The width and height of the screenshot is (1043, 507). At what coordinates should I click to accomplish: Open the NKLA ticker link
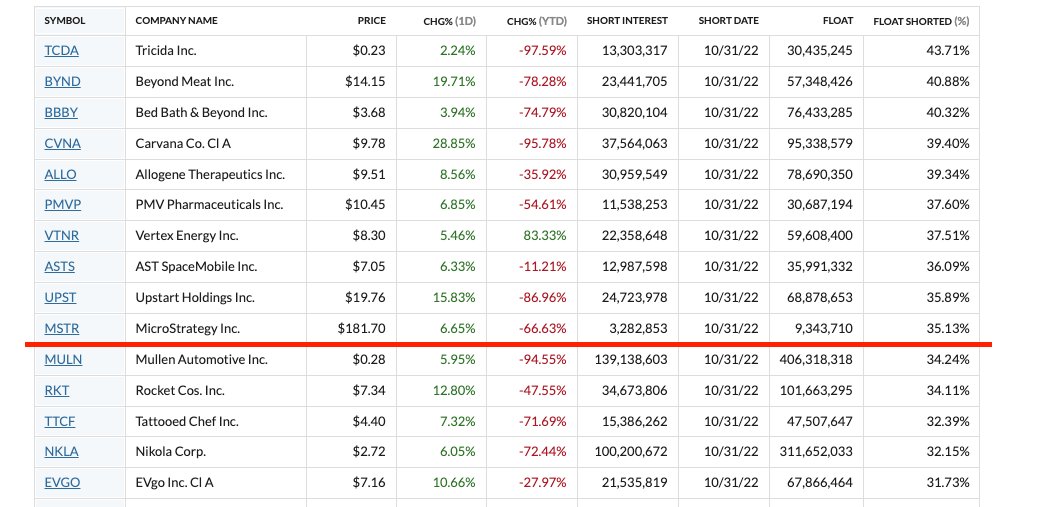[x=61, y=452]
